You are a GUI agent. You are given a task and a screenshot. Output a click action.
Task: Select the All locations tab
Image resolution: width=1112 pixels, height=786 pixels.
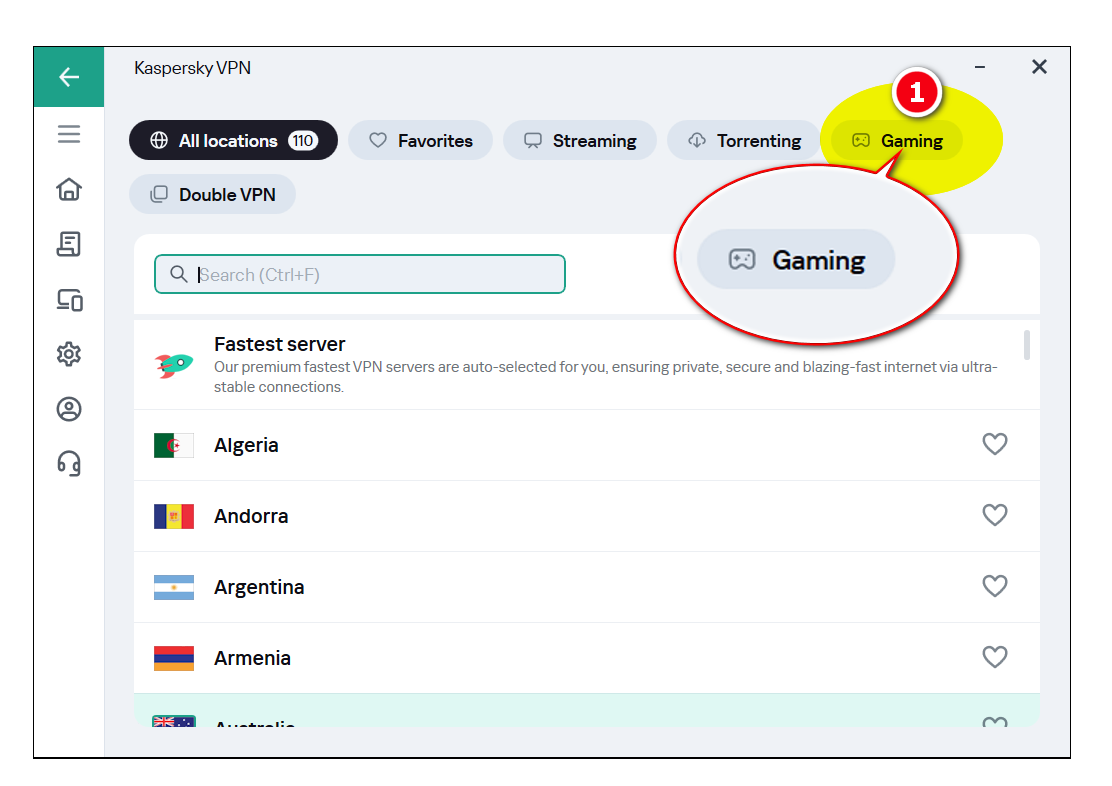(x=233, y=140)
